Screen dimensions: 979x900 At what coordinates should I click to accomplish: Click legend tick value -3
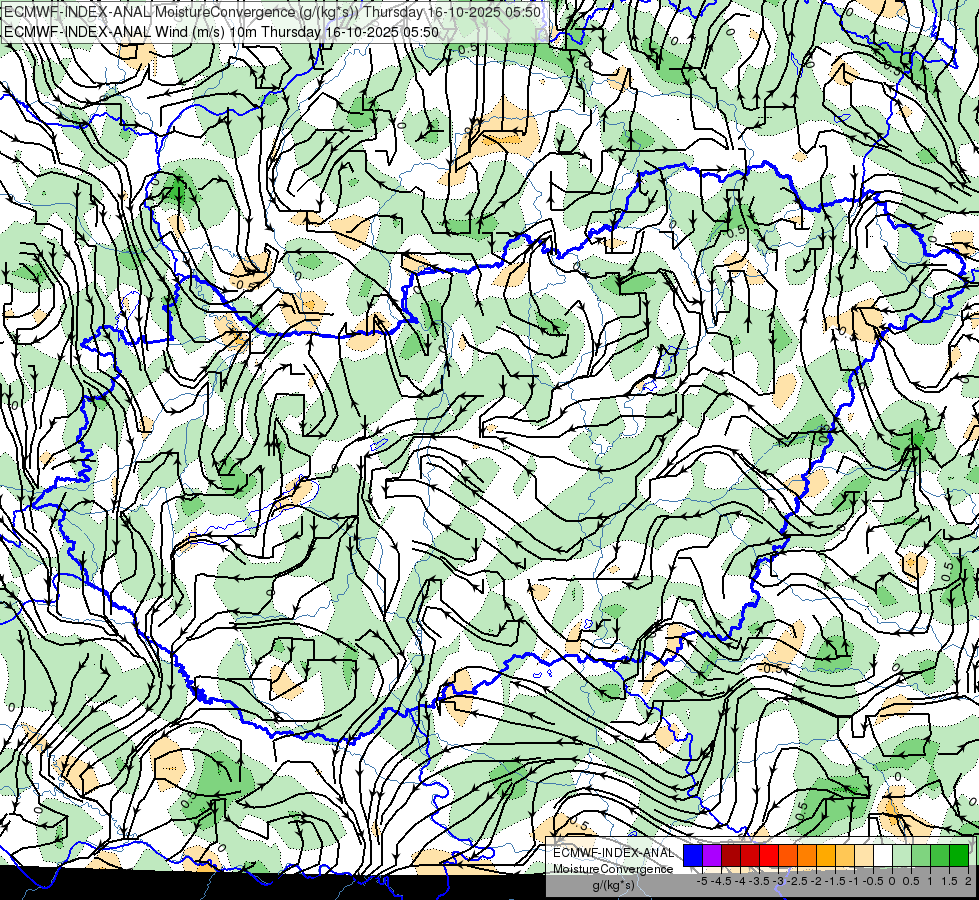779,881
